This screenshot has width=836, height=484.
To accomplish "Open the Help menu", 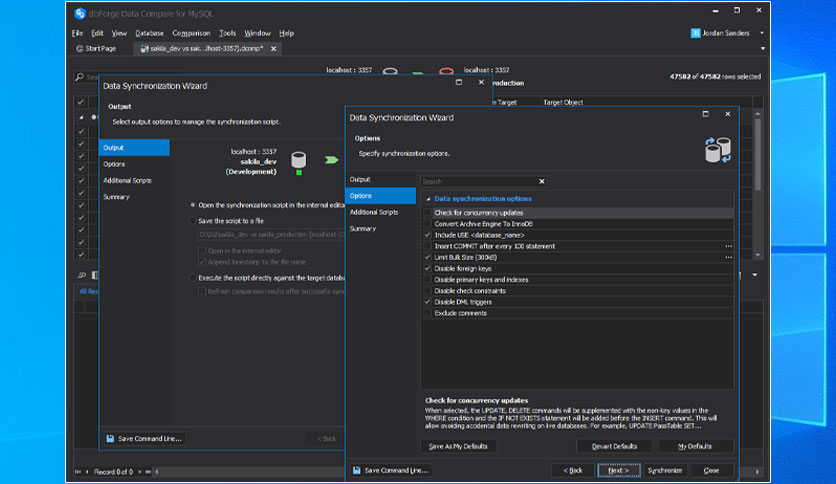I will [286, 33].
